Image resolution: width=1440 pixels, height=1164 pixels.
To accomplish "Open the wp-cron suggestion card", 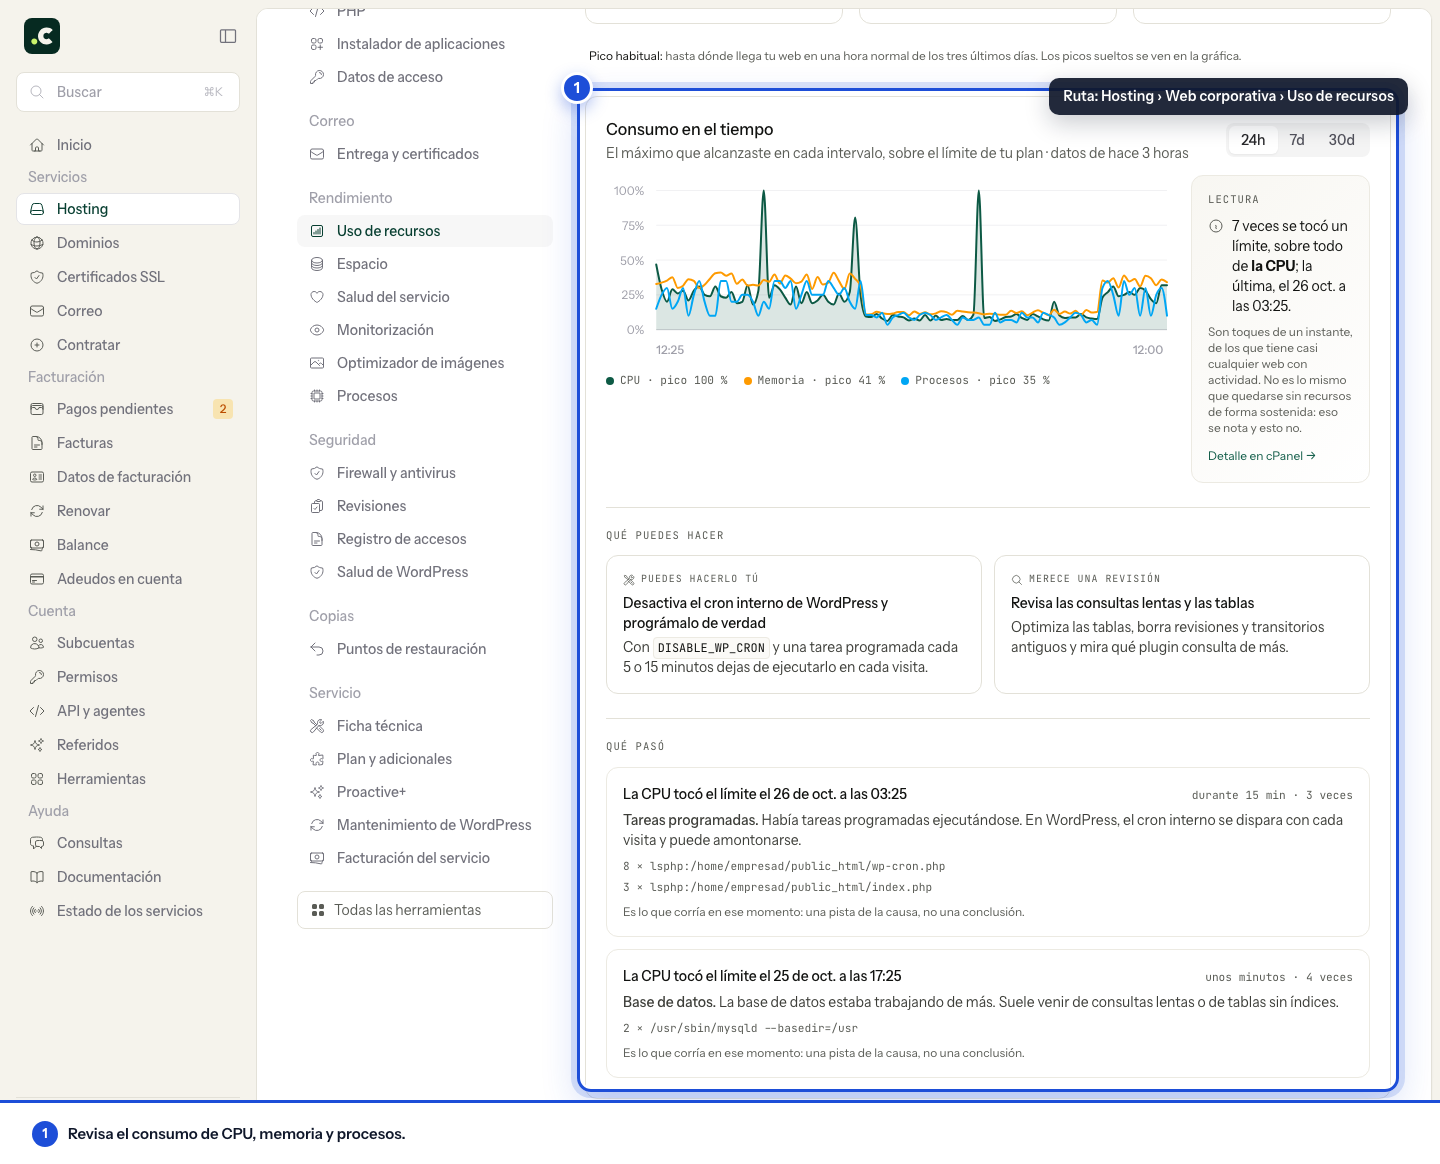I will pos(794,624).
